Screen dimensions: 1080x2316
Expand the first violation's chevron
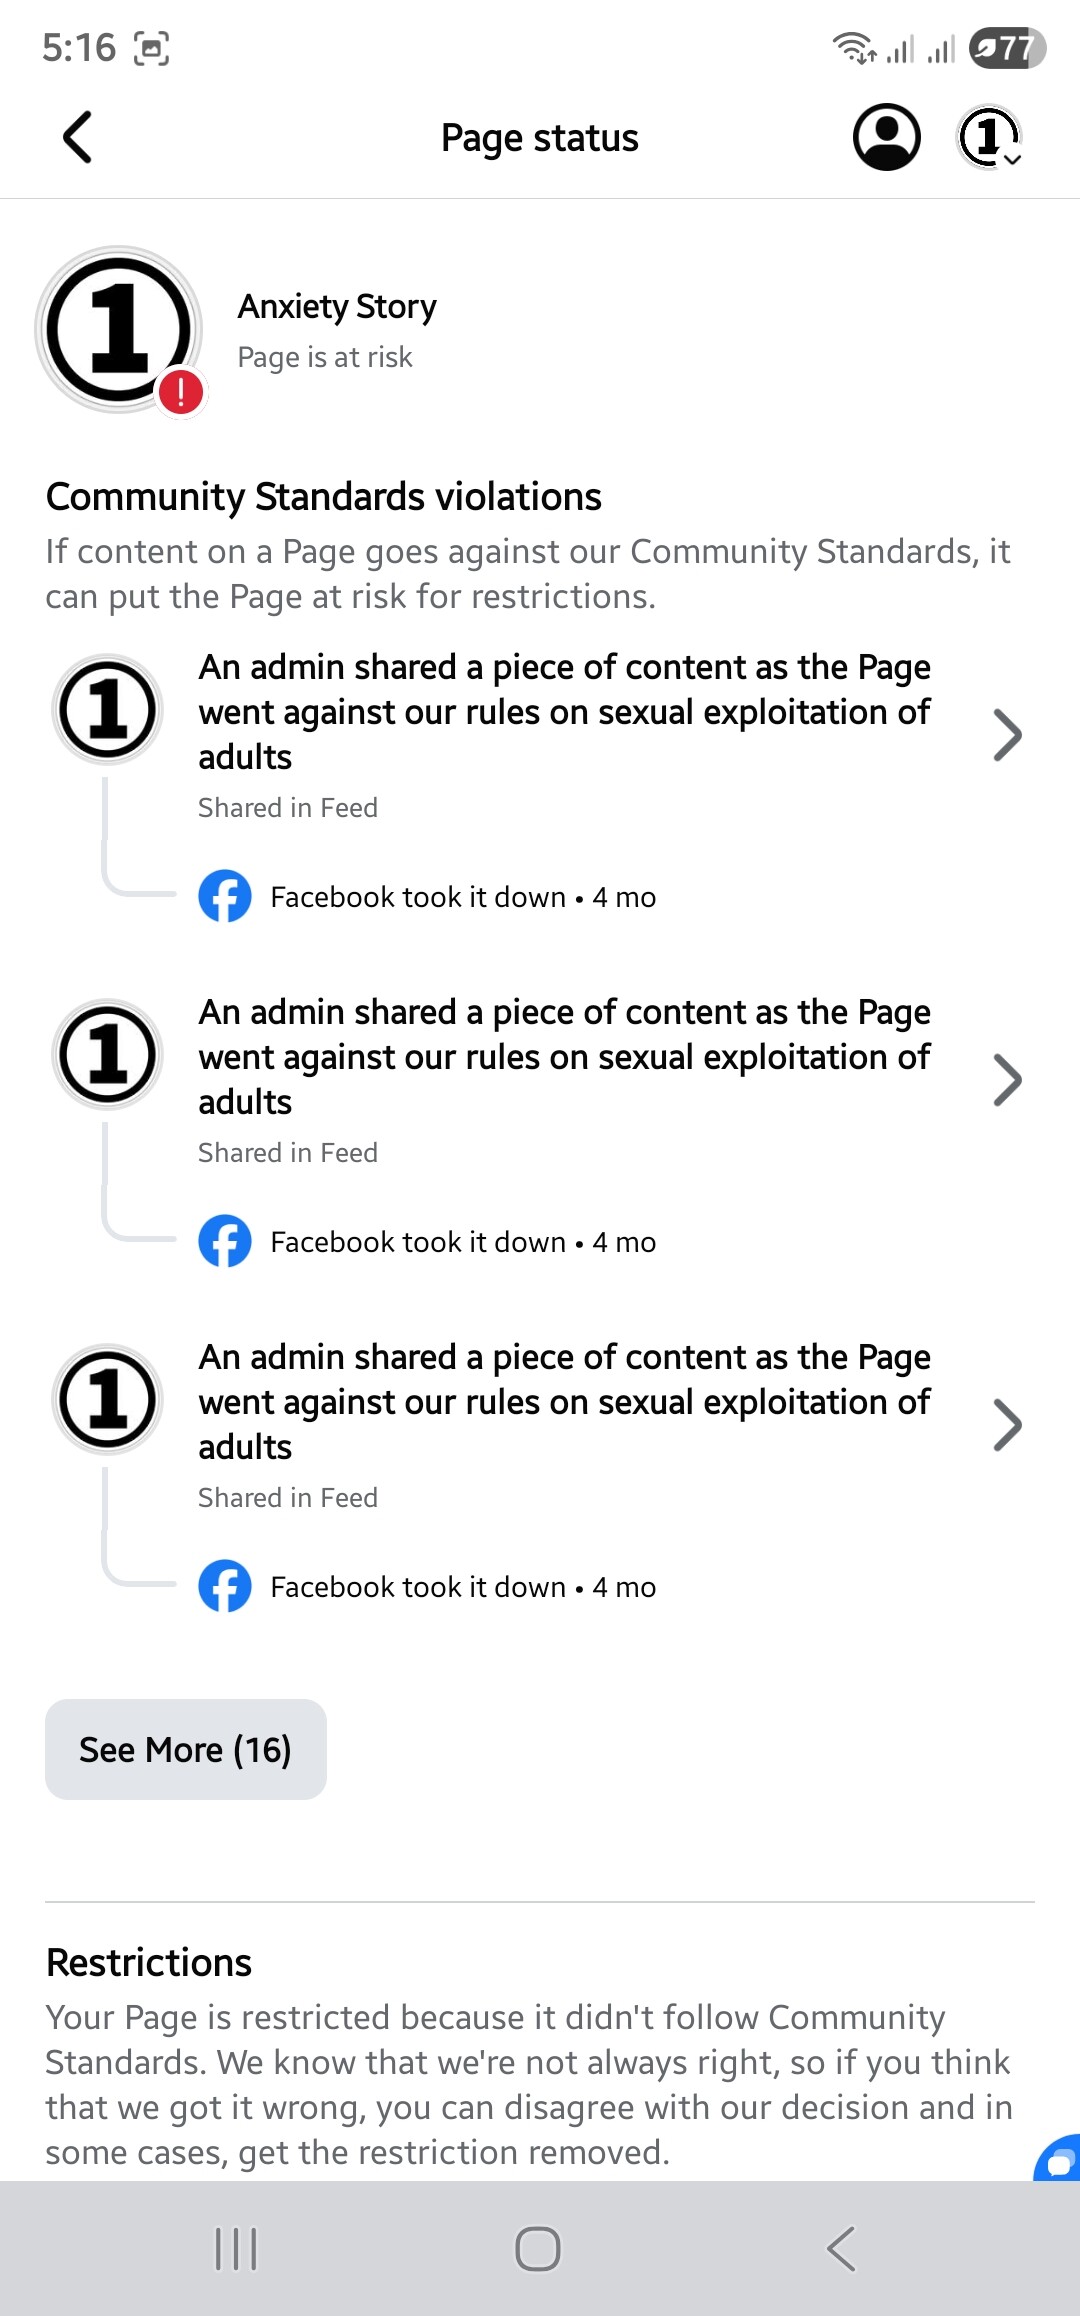tap(1006, 735)
